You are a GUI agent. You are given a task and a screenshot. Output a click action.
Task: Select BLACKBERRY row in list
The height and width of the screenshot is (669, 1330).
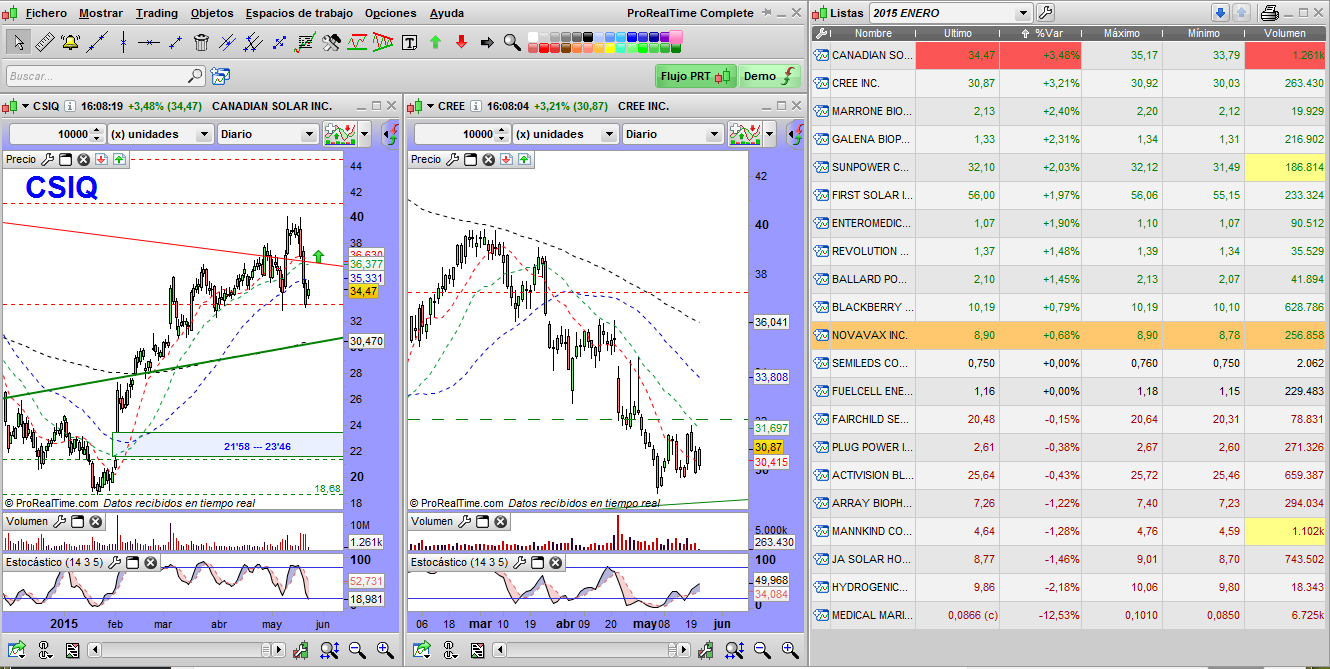click(x=1070, y=307)
